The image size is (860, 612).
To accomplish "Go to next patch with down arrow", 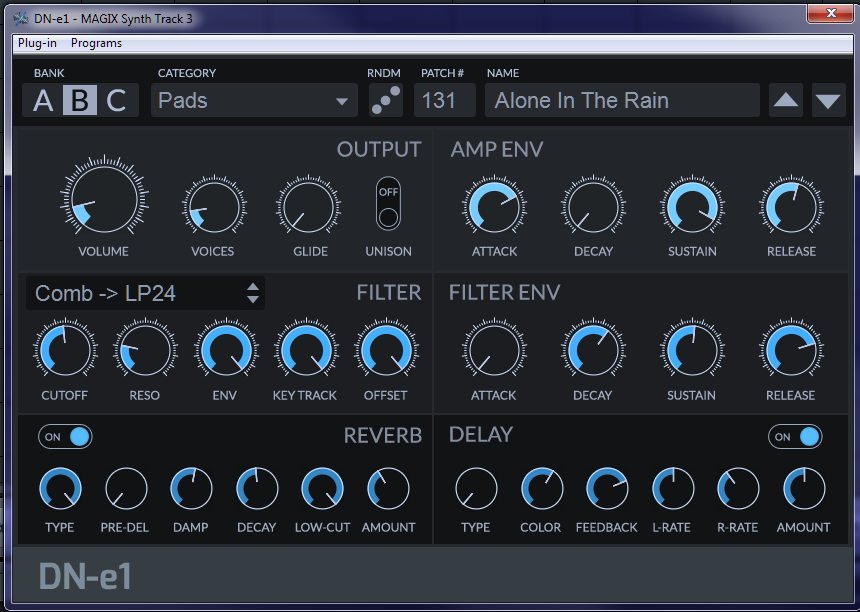I will point(828,100).
